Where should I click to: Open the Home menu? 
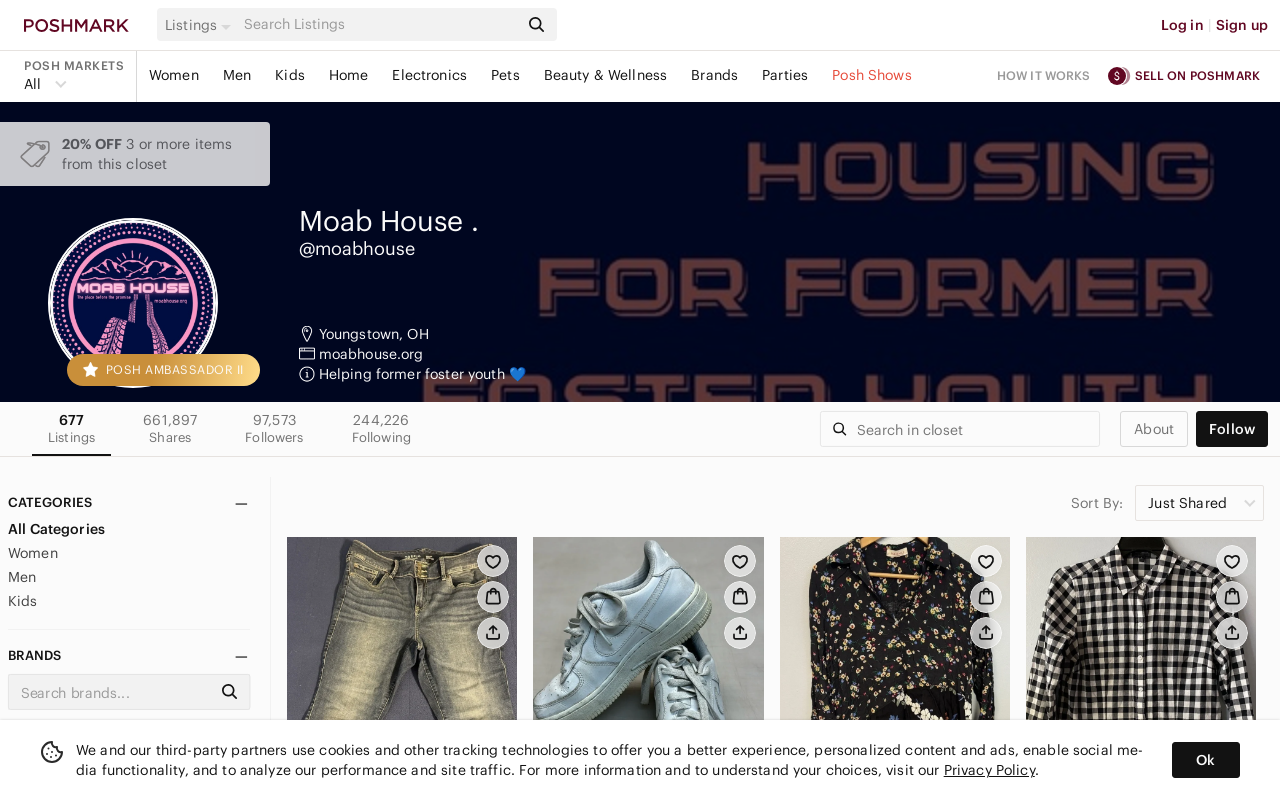[x=348, y=75]
